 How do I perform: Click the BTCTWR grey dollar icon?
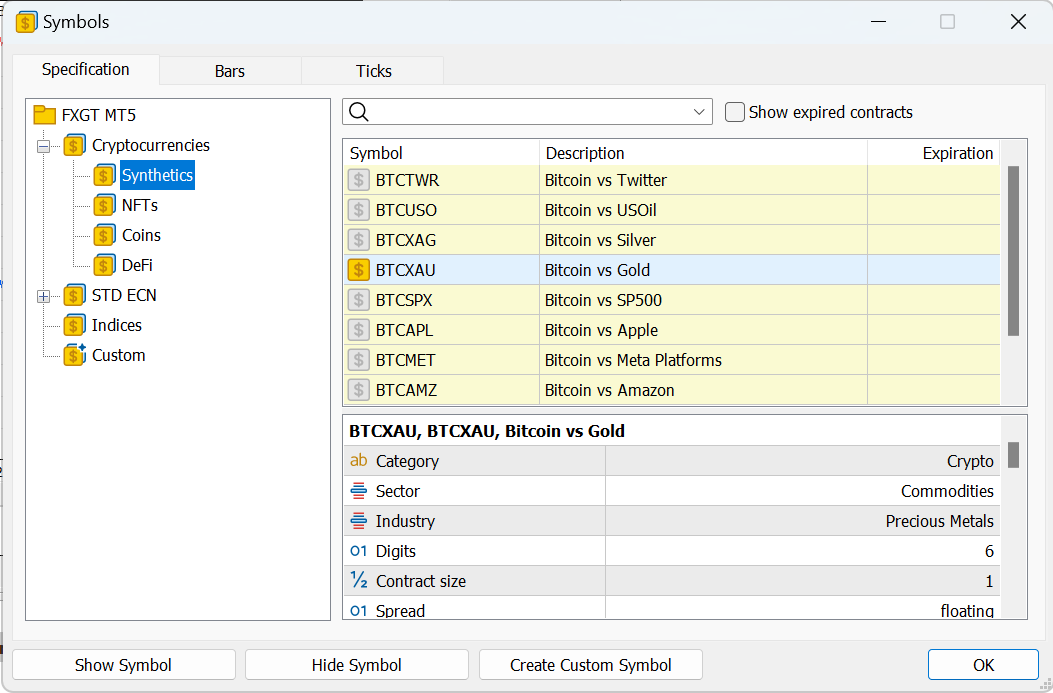(358, 180)
